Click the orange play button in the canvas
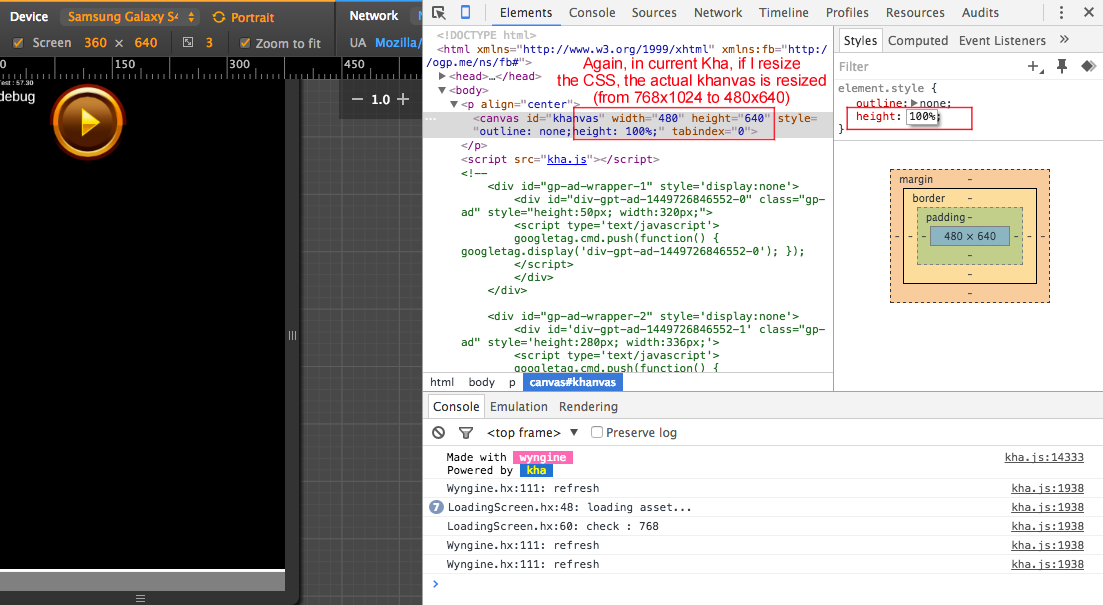This screenshot has height=605, width=1103. coord(88,122)
